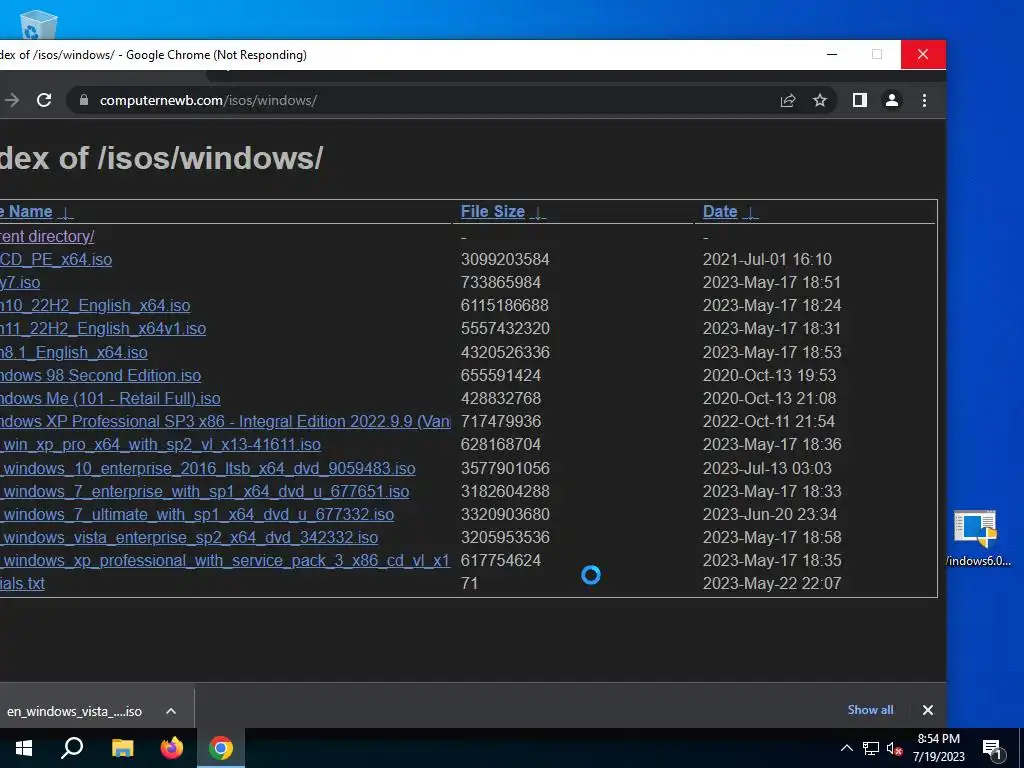The height and width of the screenshot is (768, 1024).
Task: Download win_xp_pro_x64_with_sp2 iso
Action: point(161,444)
